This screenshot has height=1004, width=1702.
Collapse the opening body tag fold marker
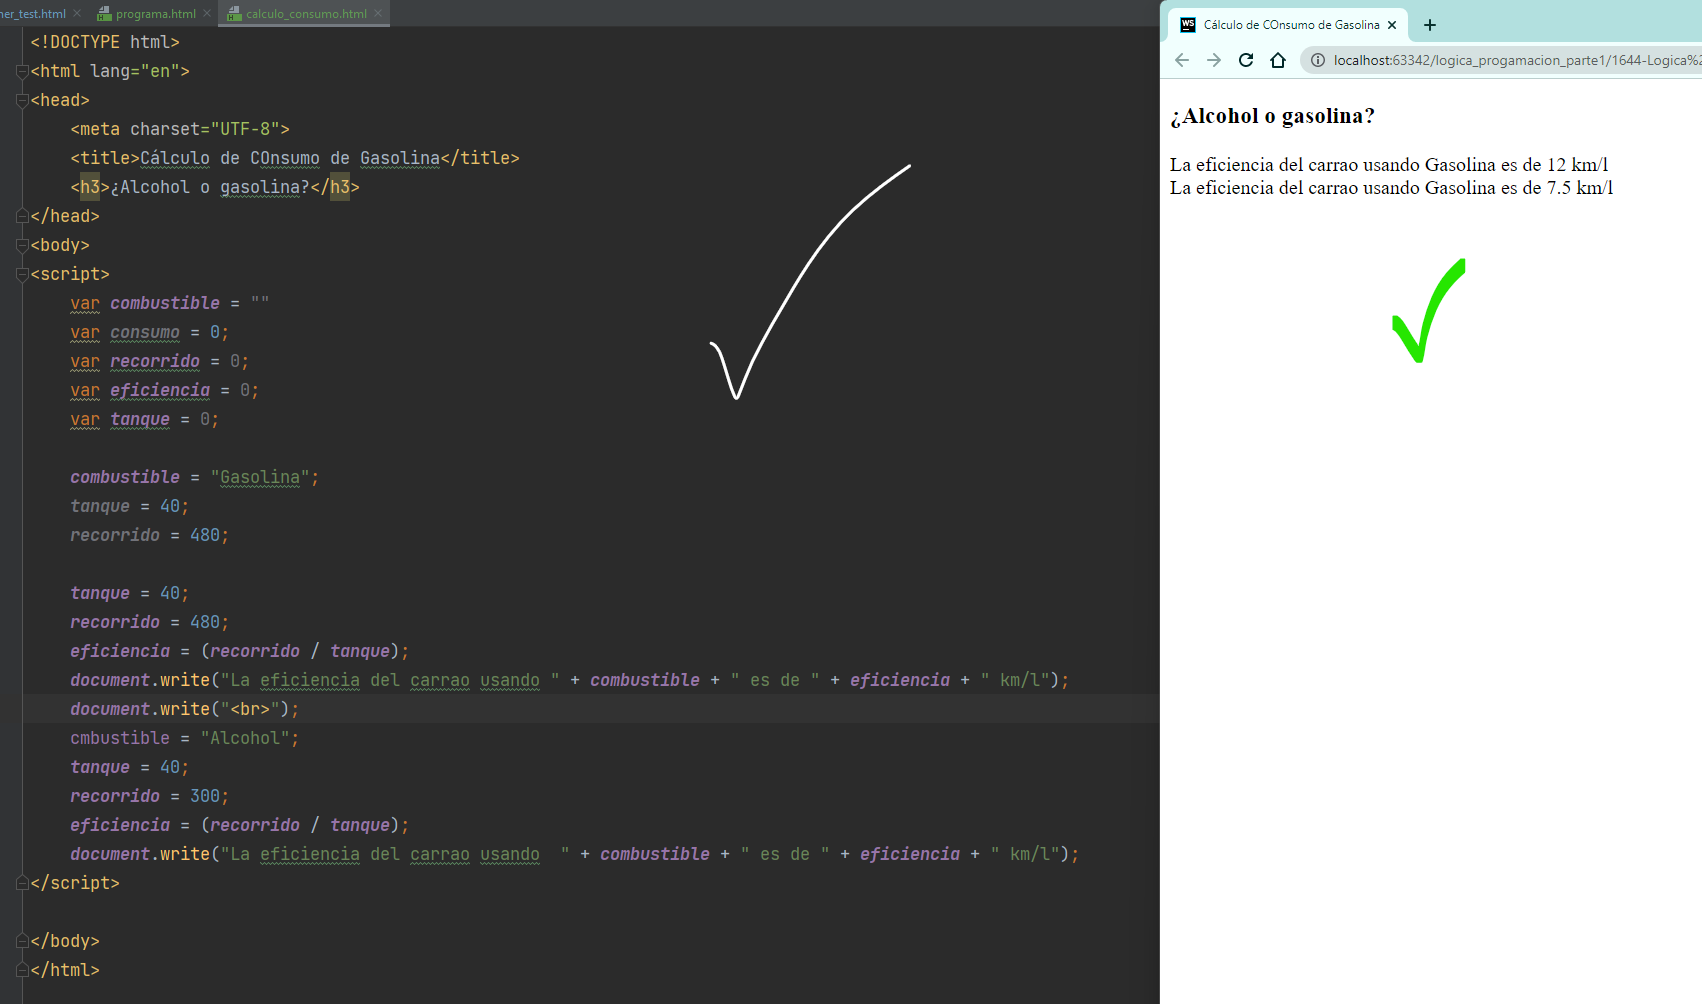[22, 245]
